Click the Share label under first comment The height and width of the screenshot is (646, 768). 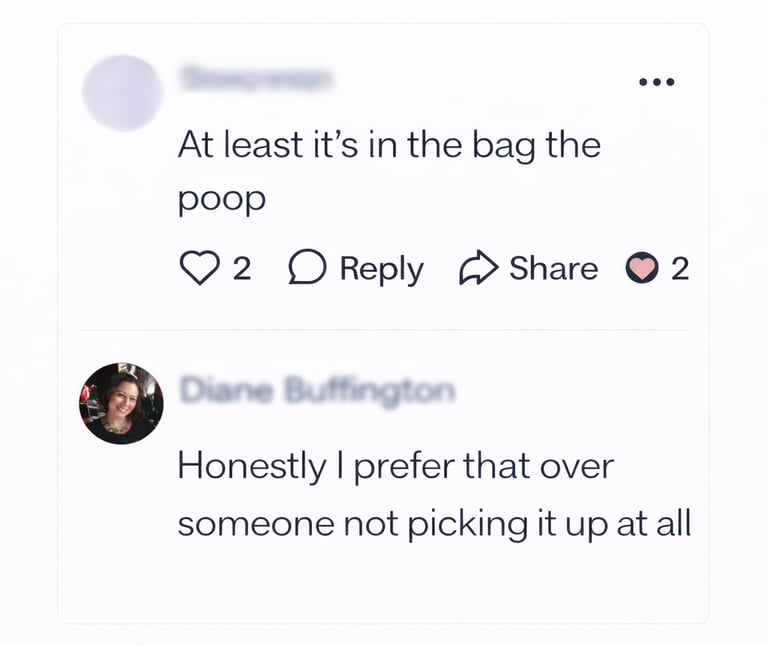pyautogui.click(x=553, y=268)
